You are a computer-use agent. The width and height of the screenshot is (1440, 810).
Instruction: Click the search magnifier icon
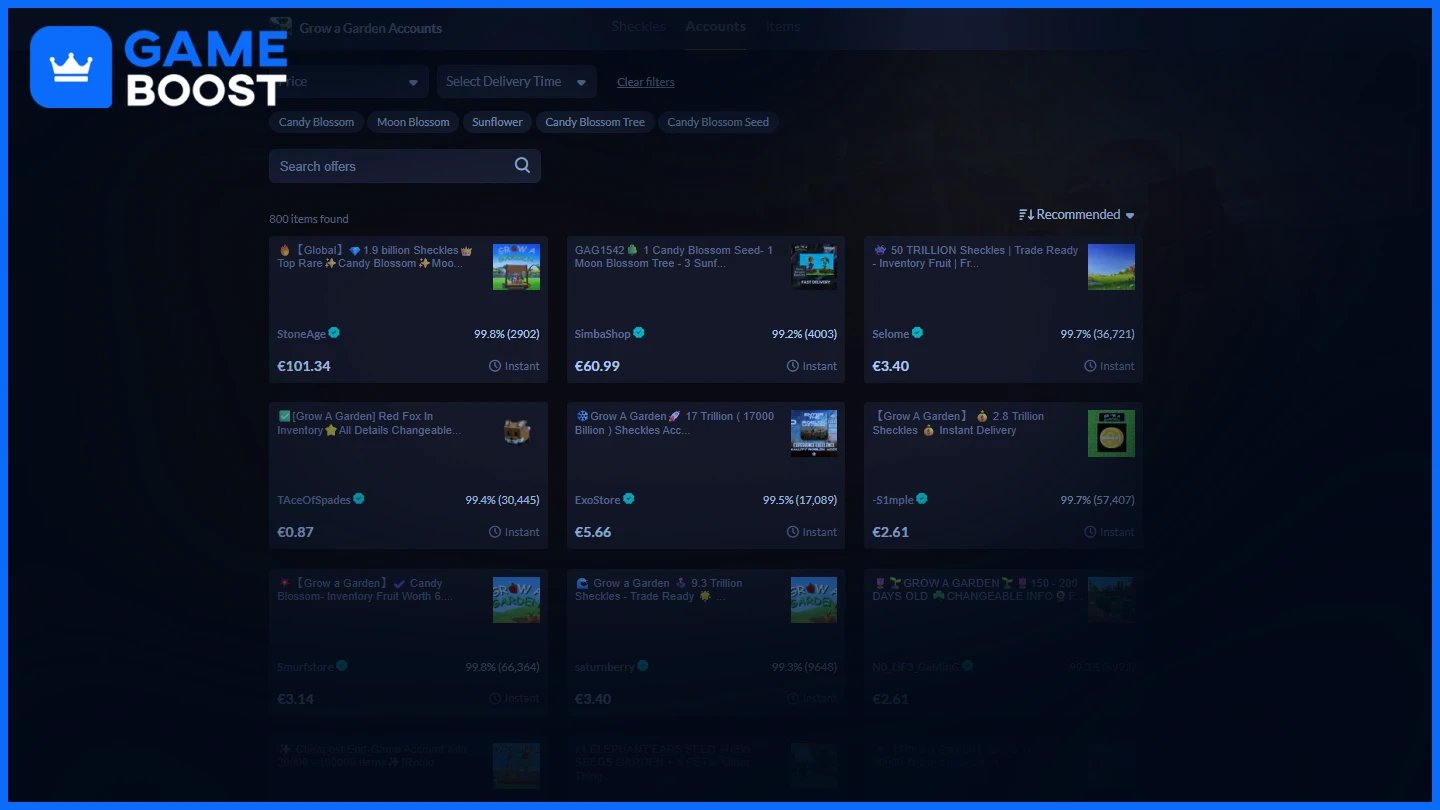click(522, 166)
